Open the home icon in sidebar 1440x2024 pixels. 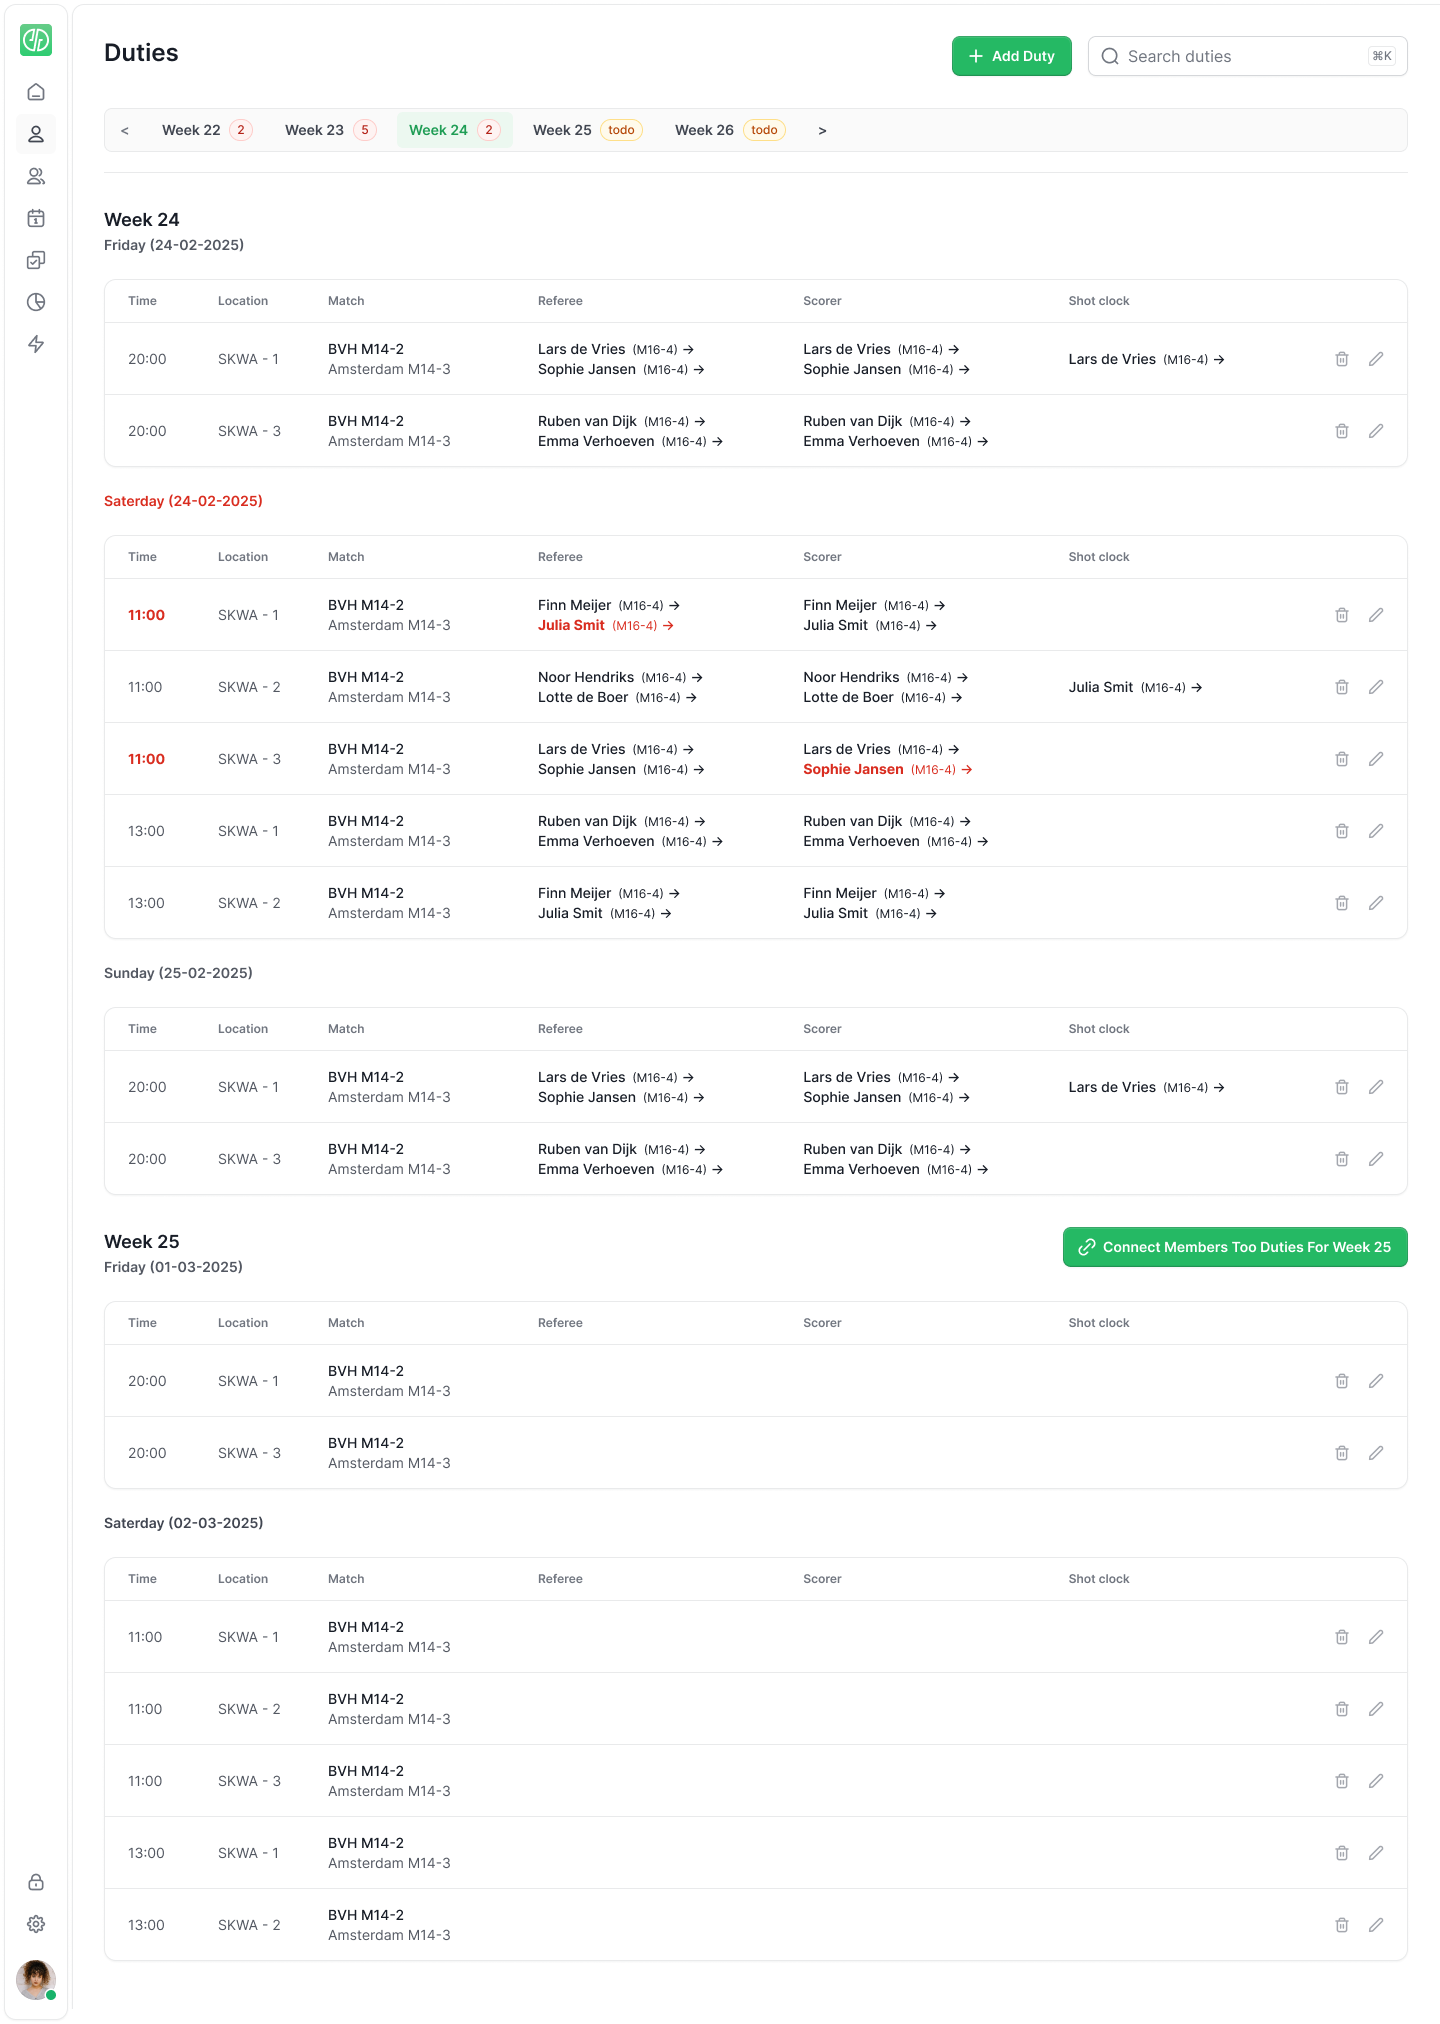[36, 92]
